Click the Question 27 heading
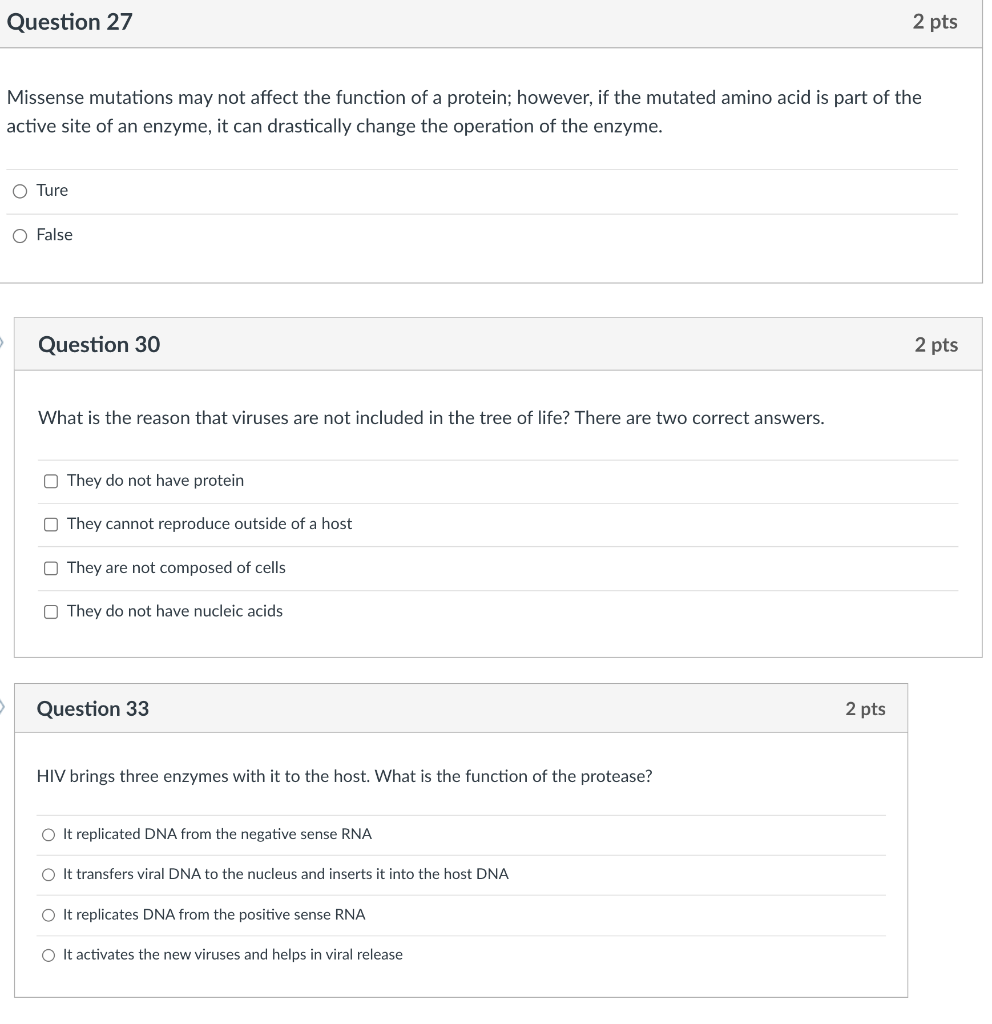The image size is (992, 1024). (x=69, y=22)
